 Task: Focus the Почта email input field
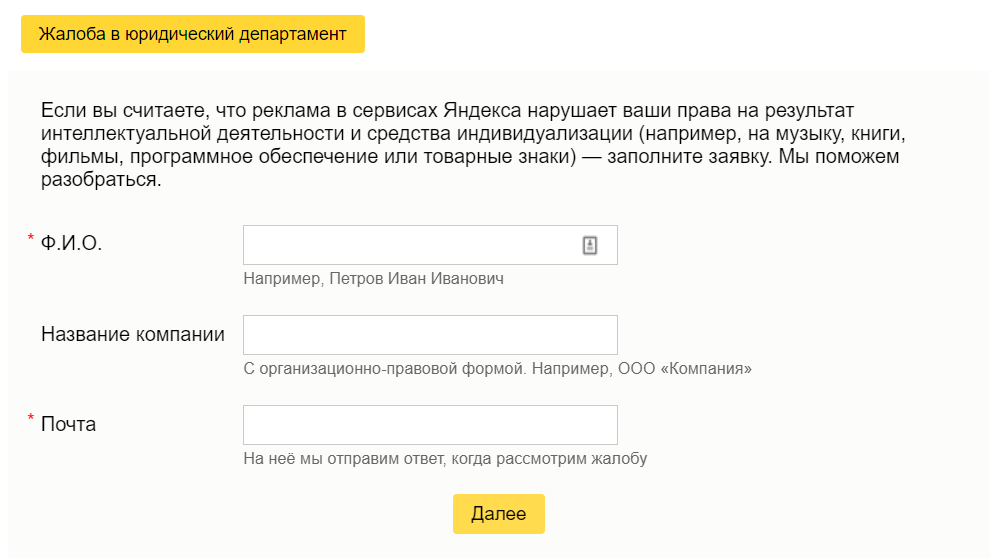[430, 425]
